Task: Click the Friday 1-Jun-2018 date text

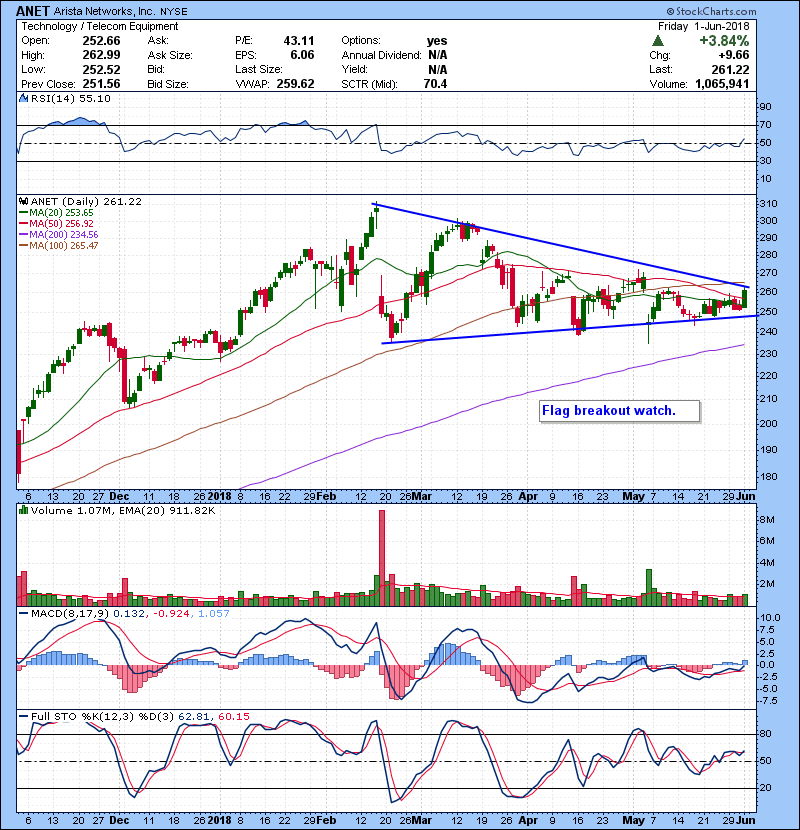Action: [x=704, y=26]
